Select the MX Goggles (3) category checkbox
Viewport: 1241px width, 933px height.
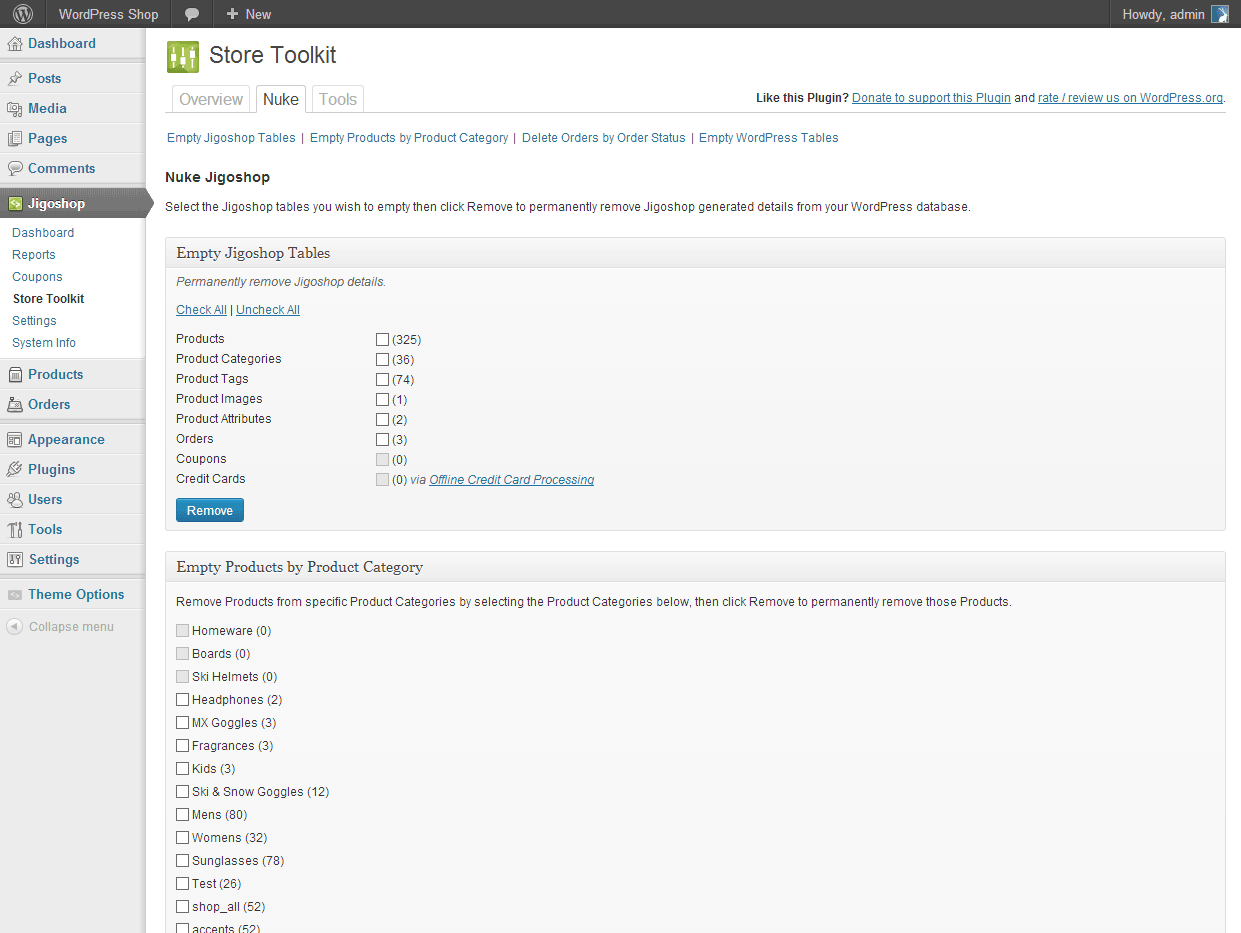pos(182,723)
